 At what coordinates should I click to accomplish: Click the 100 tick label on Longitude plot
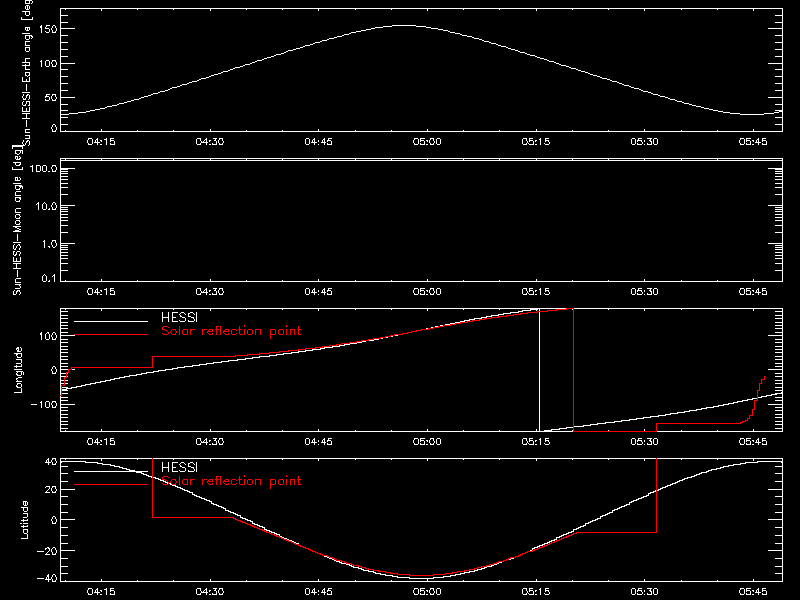coord(48,336)
